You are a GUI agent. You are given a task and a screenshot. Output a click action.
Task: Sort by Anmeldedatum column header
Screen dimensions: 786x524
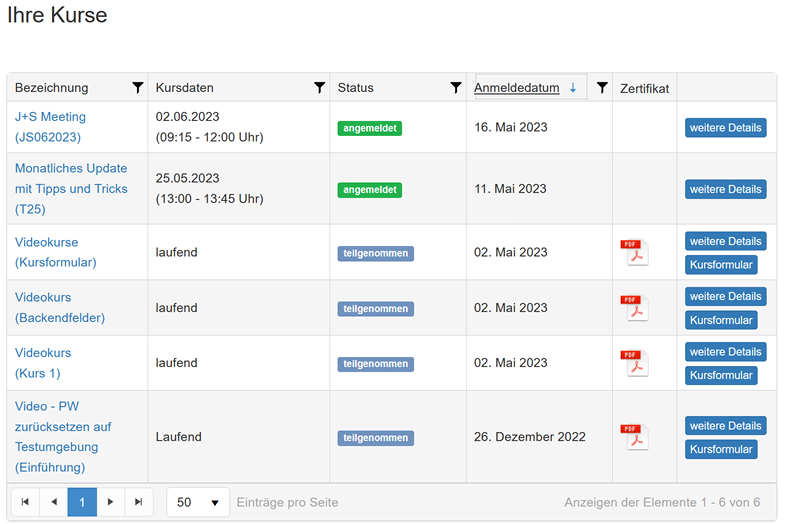(x=516, y=88)
